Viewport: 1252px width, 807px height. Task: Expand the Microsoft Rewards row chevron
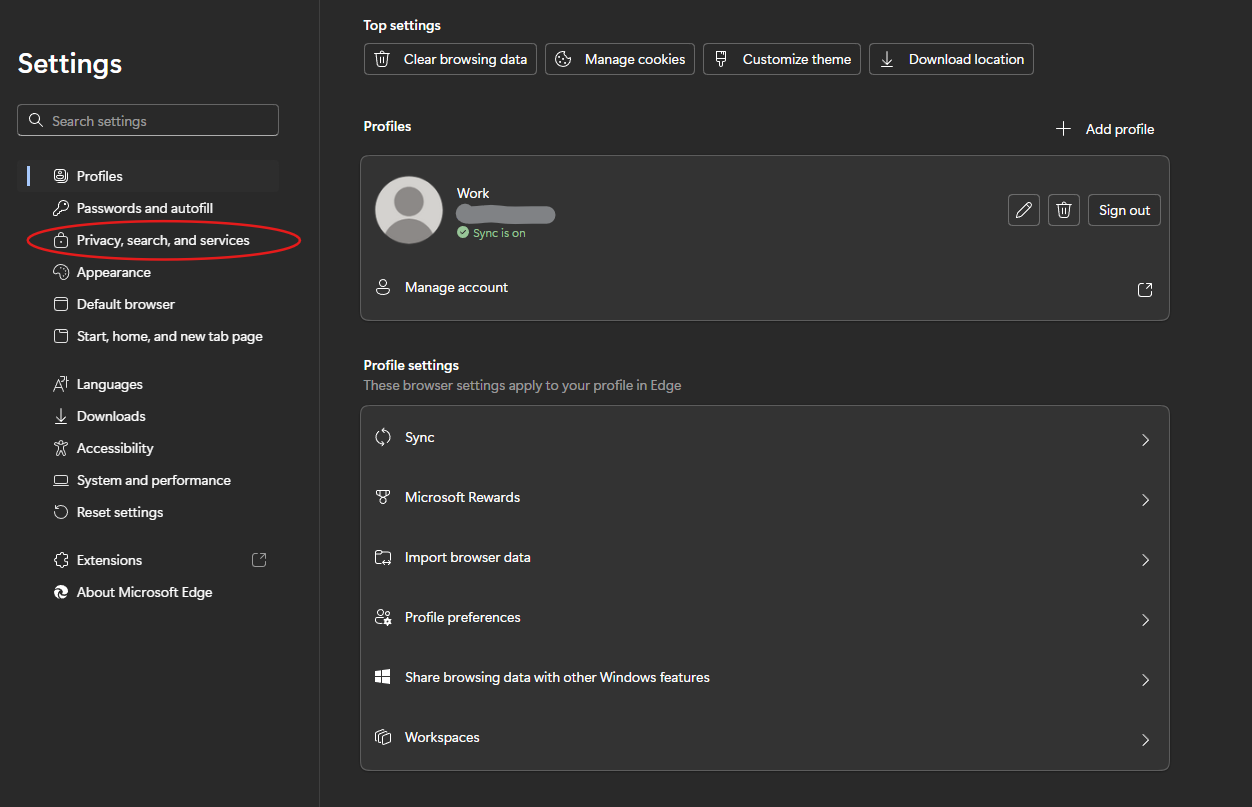tap(1145, 500)
